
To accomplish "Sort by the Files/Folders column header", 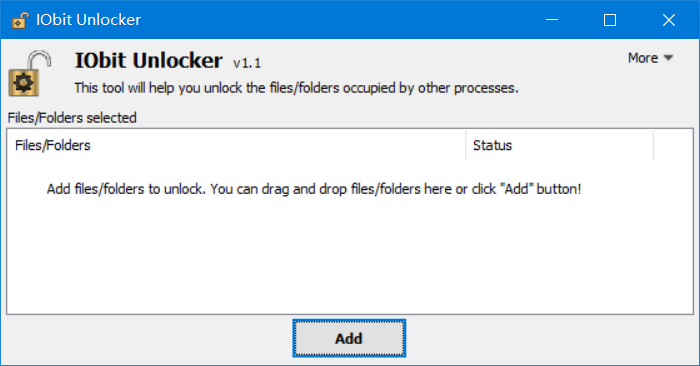I will click(236, 145).
